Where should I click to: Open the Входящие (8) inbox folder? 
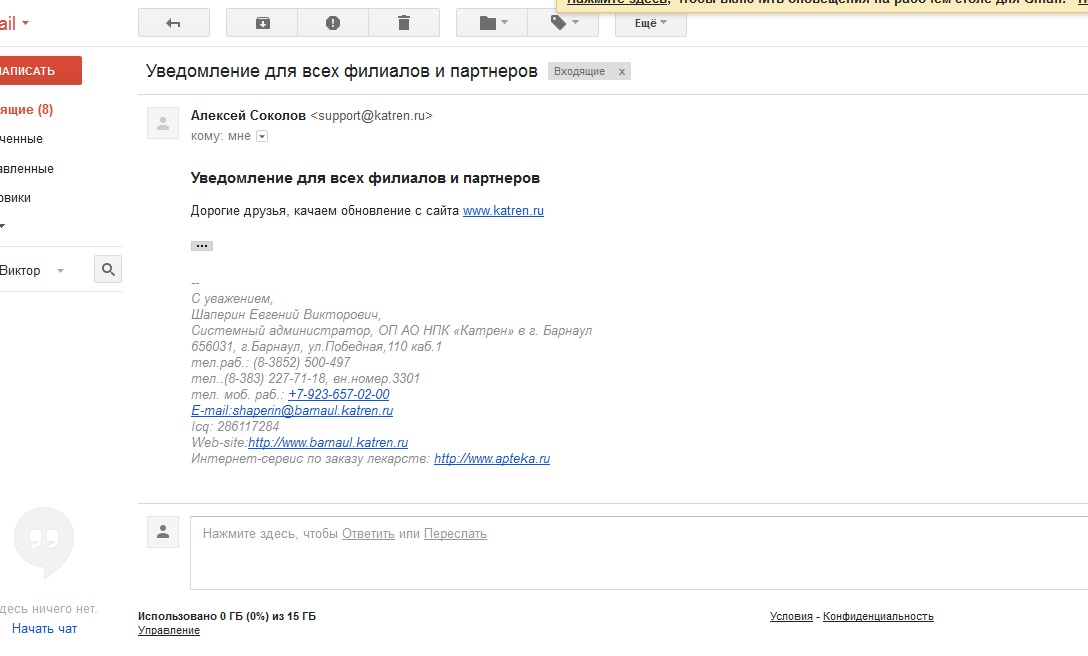tap(26, 110)
